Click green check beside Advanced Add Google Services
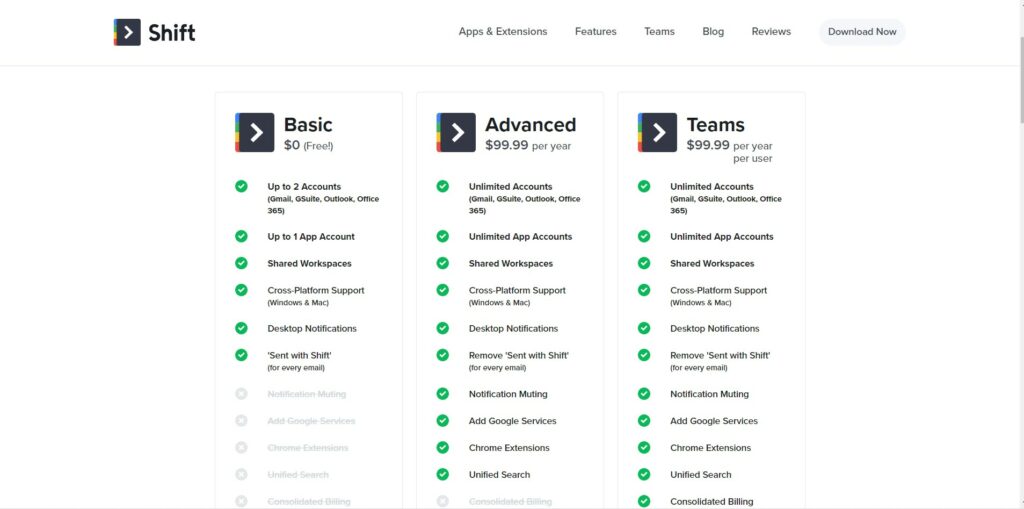1024x509 pixels. coord(443,421)
